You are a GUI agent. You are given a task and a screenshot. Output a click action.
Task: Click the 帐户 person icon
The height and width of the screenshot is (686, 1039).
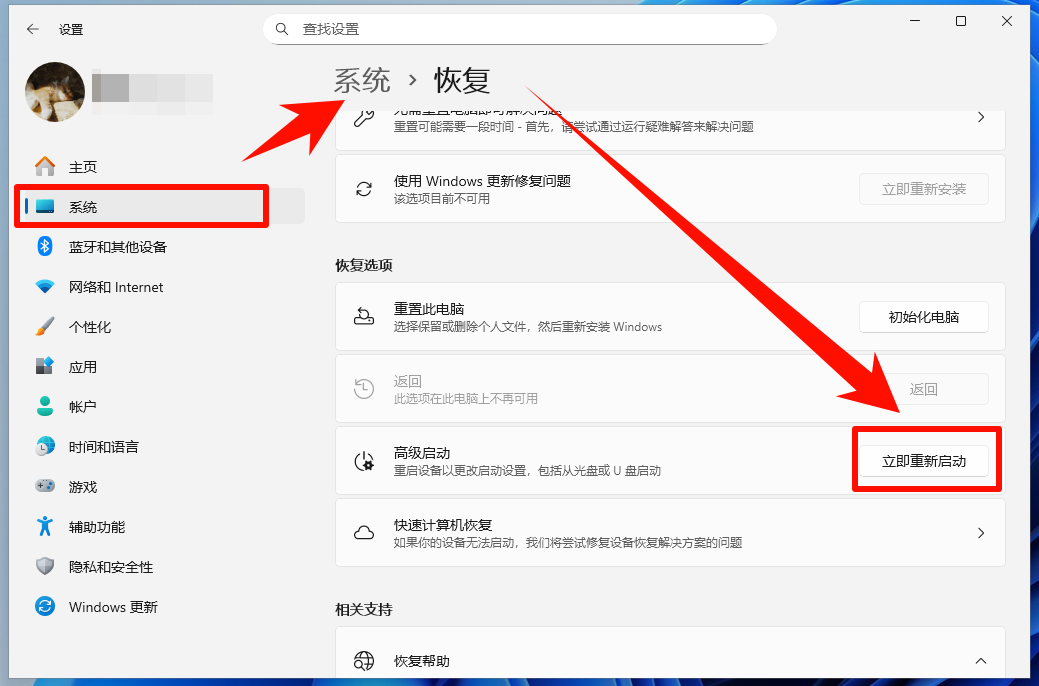tap(45, 406)
